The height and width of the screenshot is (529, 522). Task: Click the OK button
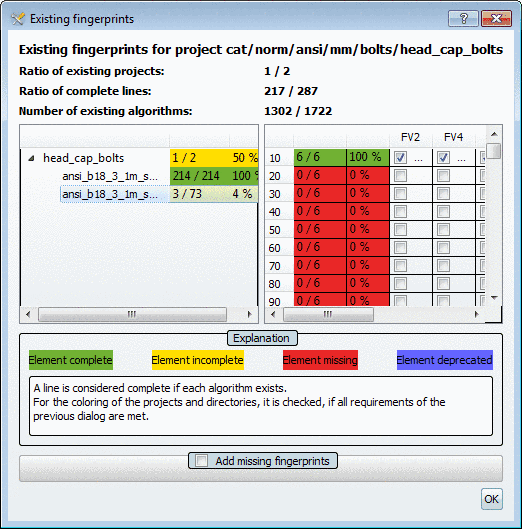pyautogui.click(x=492, y=499)
